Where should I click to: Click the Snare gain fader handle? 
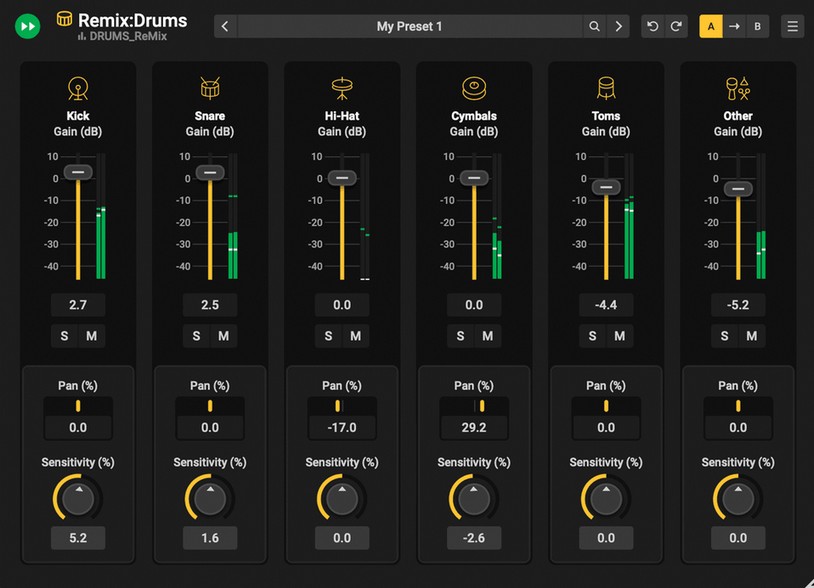click(x=210, y=172)
